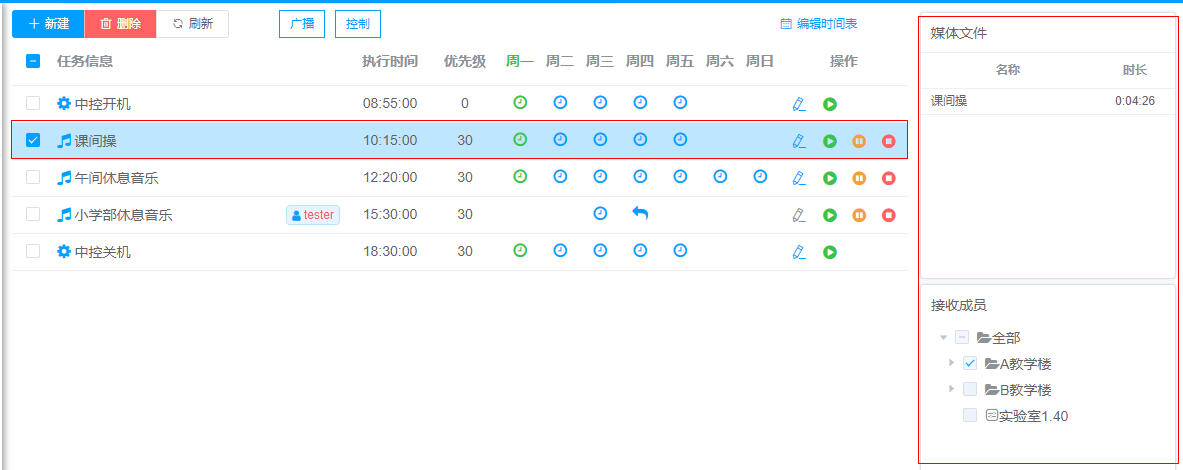
Task: Click the green Monday clock for 中控关机
Action: (x=520, y=250)
